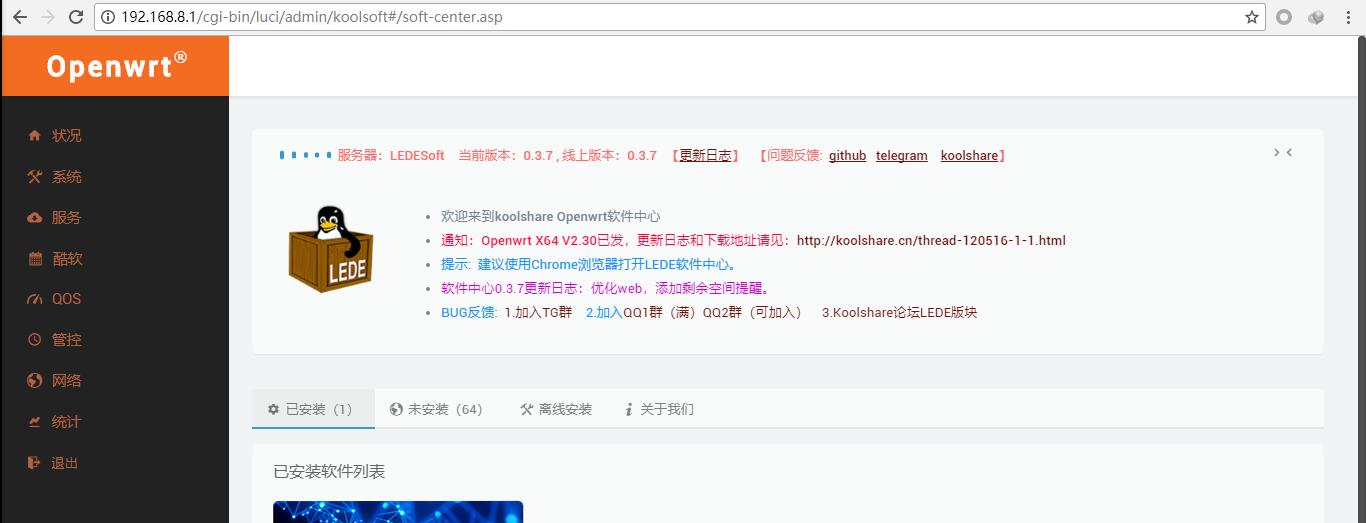The height and width of the screenshot is (523, 1366).
Task: Click the installed software thumbnail
Action: [x=398, y=511]
